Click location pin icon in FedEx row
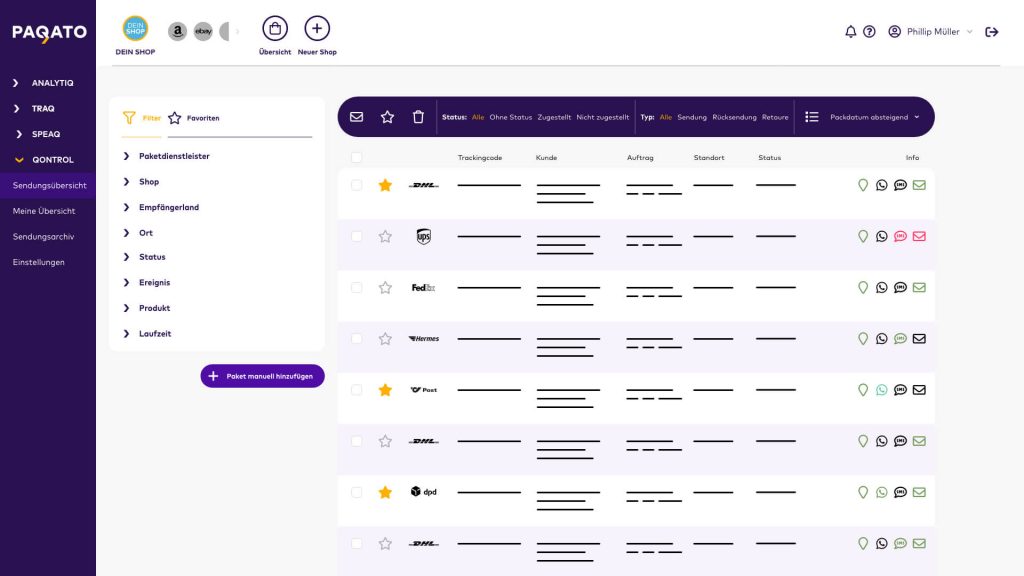Image resolution: width=1024 pixels, height=576 pixels. pyautogui.click(x=863, y=288)
